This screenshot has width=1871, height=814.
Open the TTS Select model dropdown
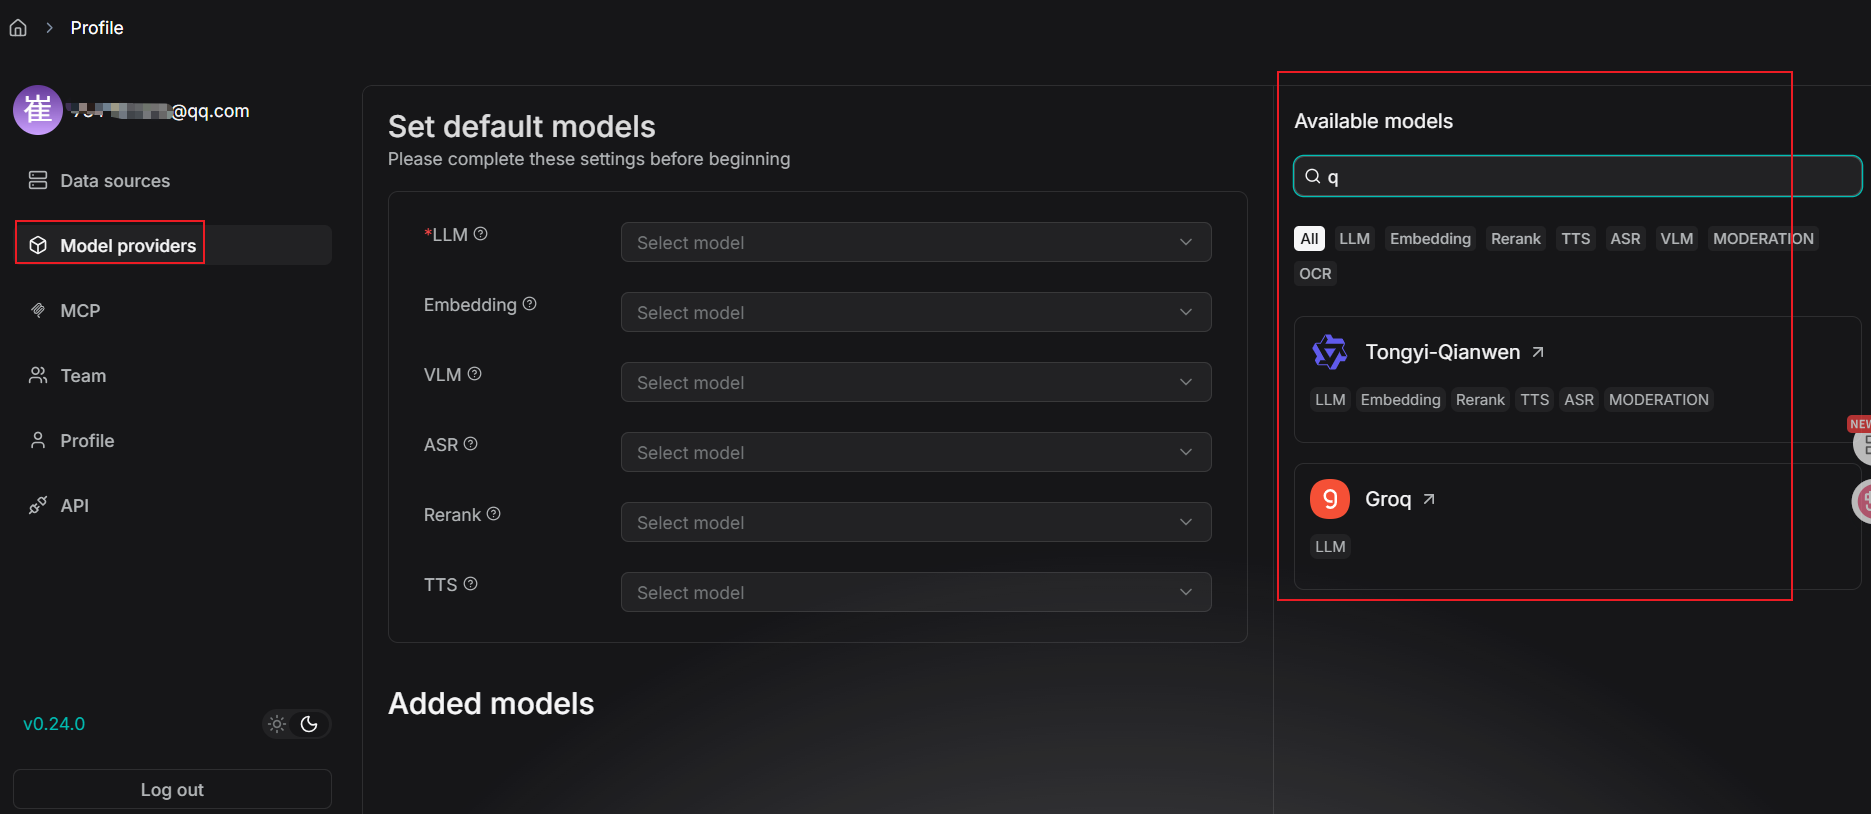click(x=916, y=592)
